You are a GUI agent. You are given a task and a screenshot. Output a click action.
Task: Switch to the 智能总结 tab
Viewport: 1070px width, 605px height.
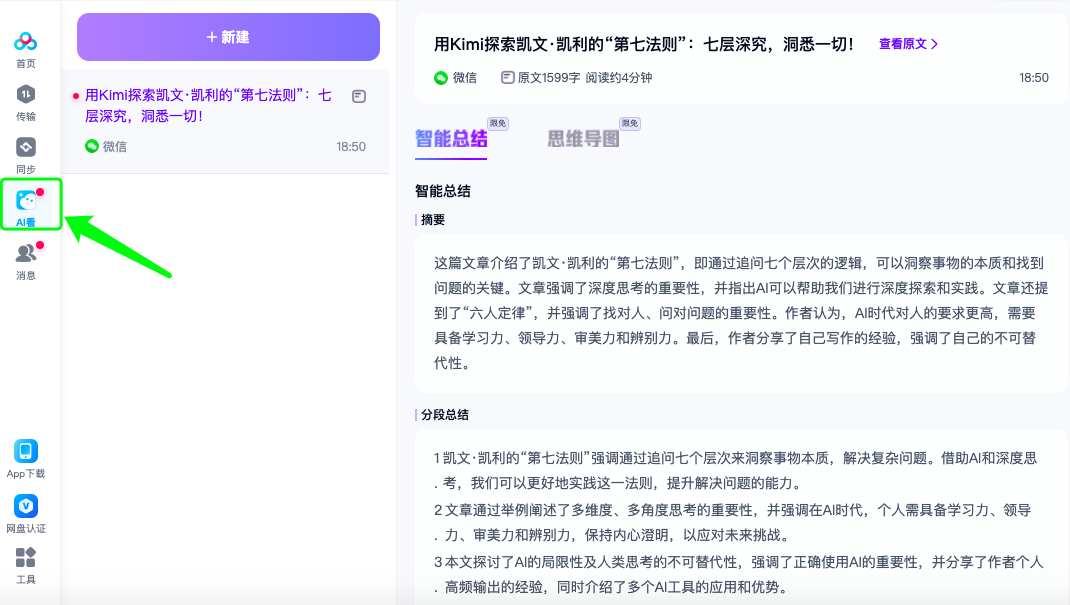click(x=451, y=138)
